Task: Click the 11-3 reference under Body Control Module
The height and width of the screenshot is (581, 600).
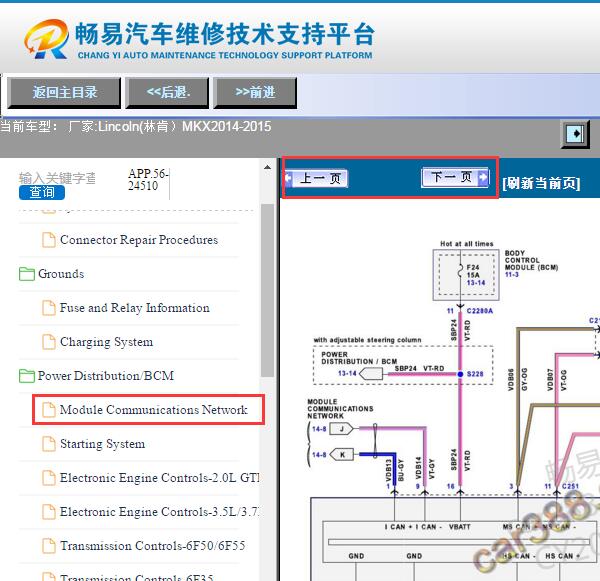Action: pyautogui.click(x=512, y=275)
